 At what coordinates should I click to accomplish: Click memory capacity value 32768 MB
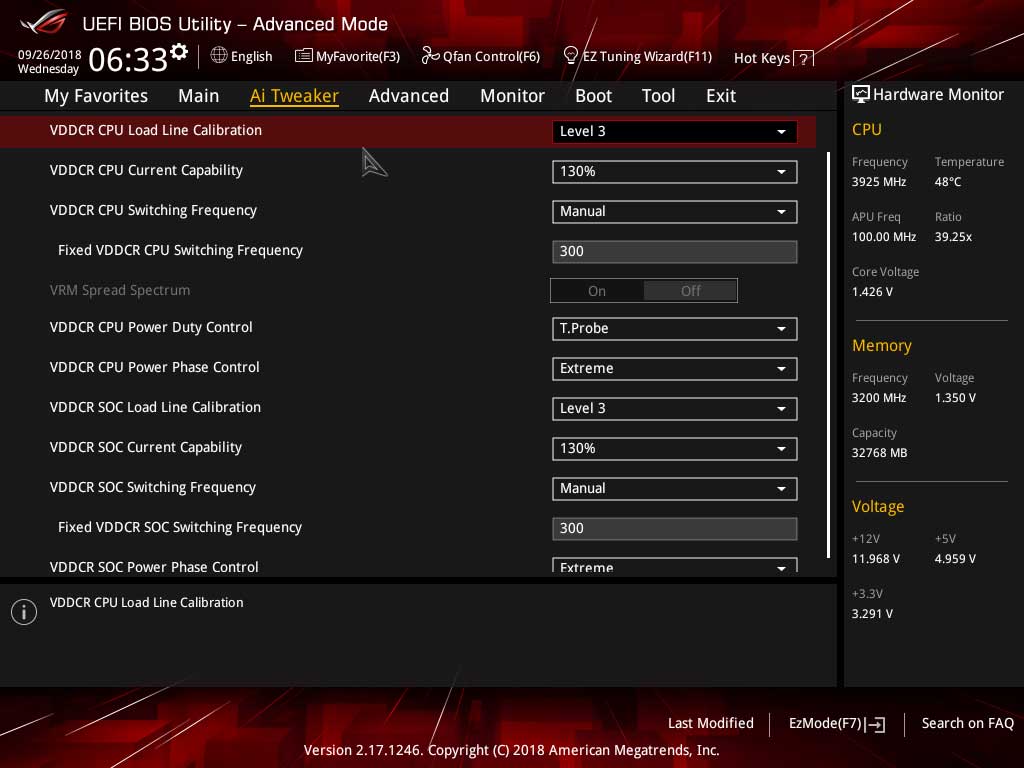pos(880,453)
